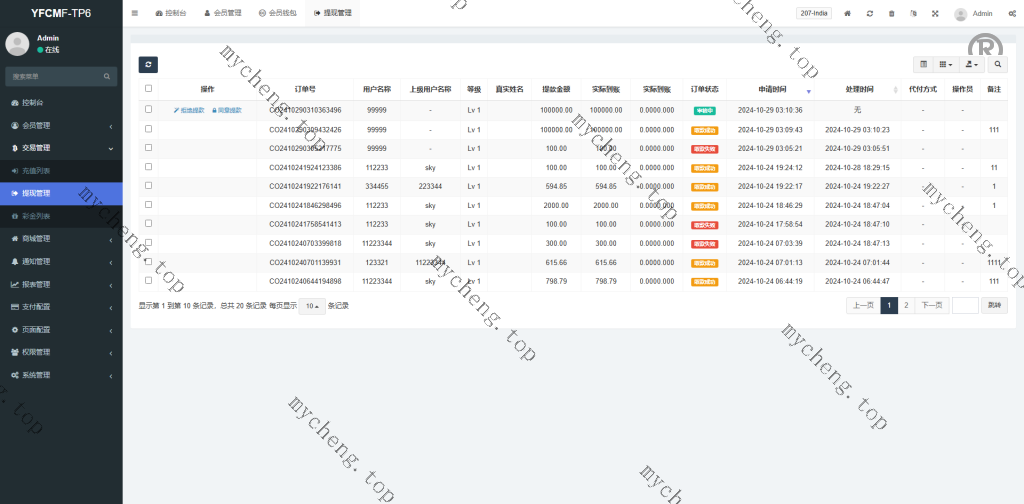The height and width of the screenshot is (504, 1024).
Task: Open the export data dropdown
Action: (x=970, y=64)
